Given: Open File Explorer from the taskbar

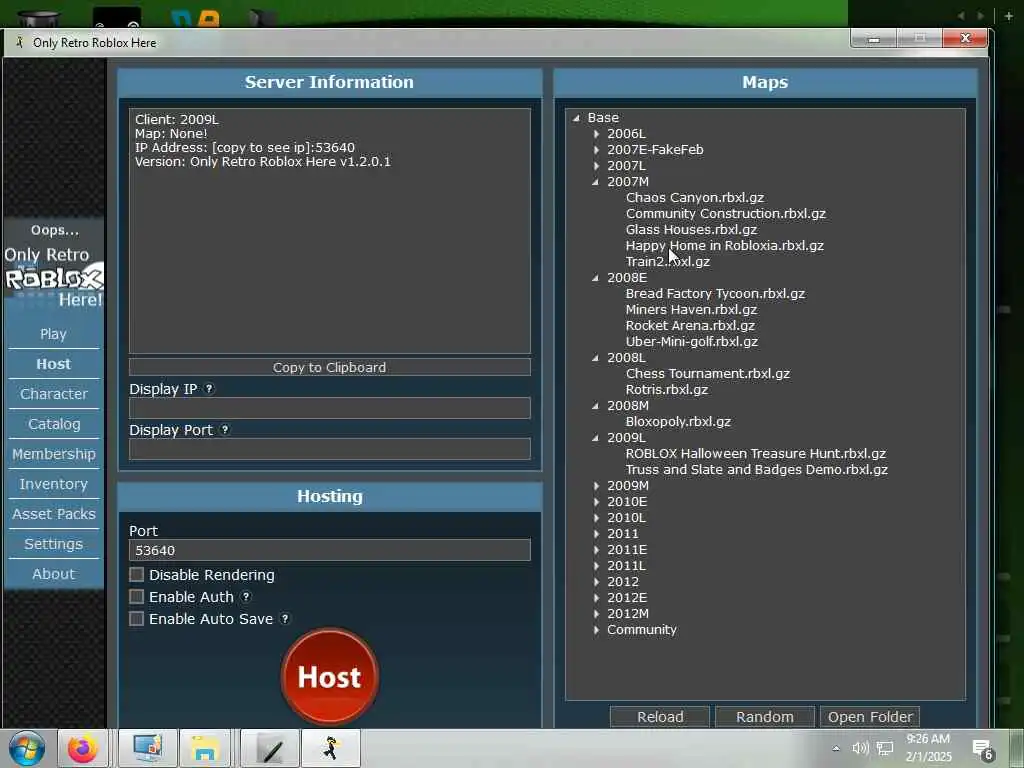Looking at the screenshot, I should click(204, 748).
